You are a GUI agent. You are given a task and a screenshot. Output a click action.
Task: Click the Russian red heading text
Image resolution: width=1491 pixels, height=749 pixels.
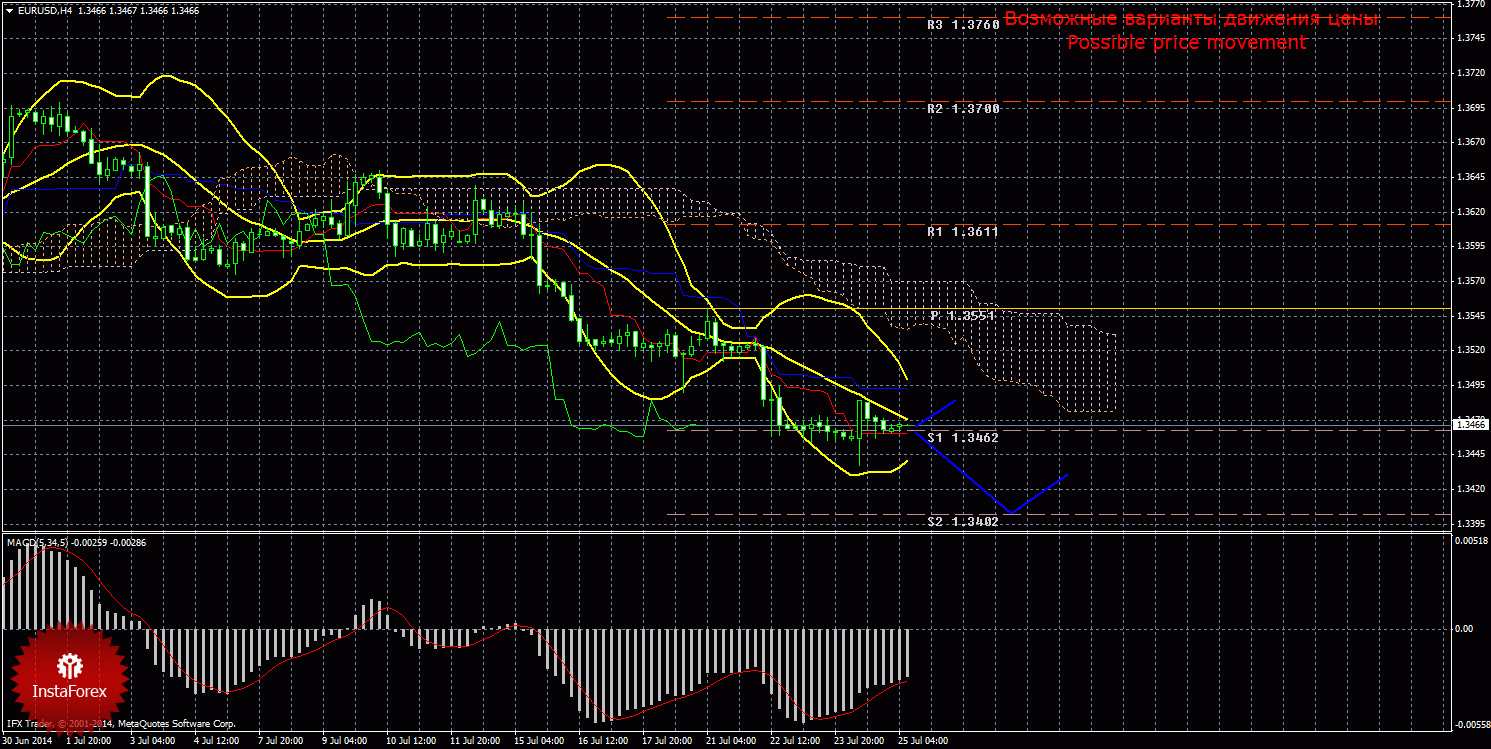click(1191, 19)
